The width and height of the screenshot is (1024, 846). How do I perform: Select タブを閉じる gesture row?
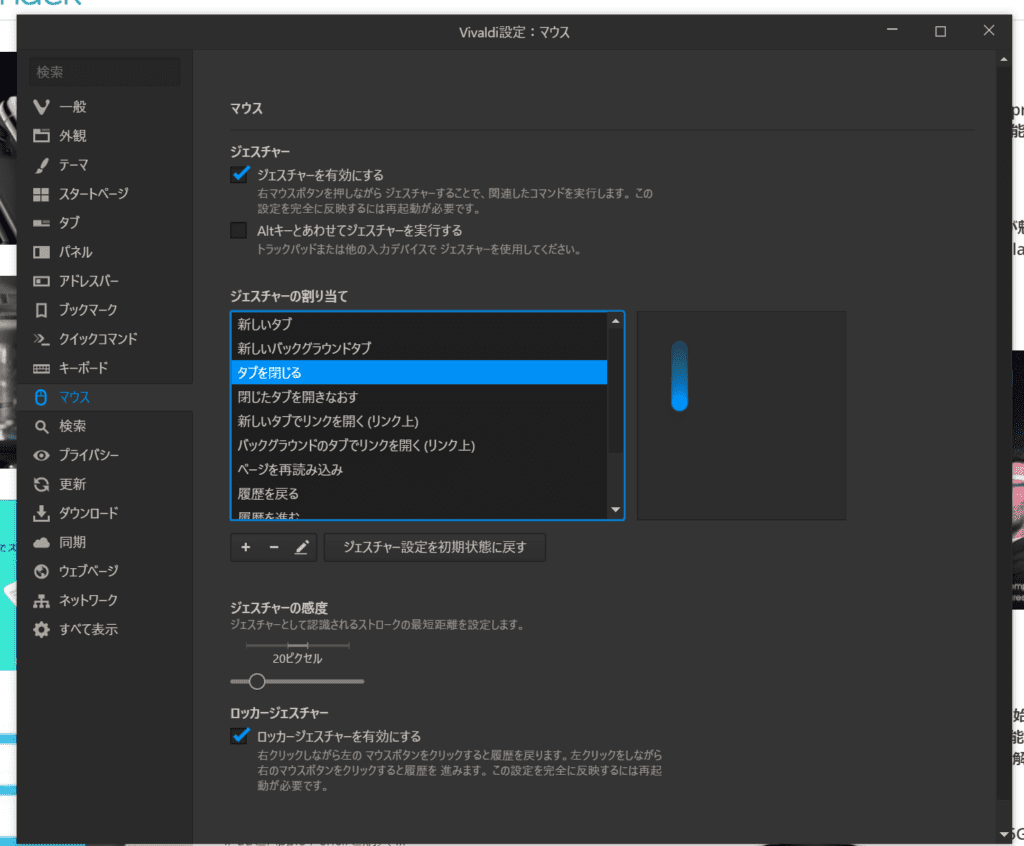419,372
